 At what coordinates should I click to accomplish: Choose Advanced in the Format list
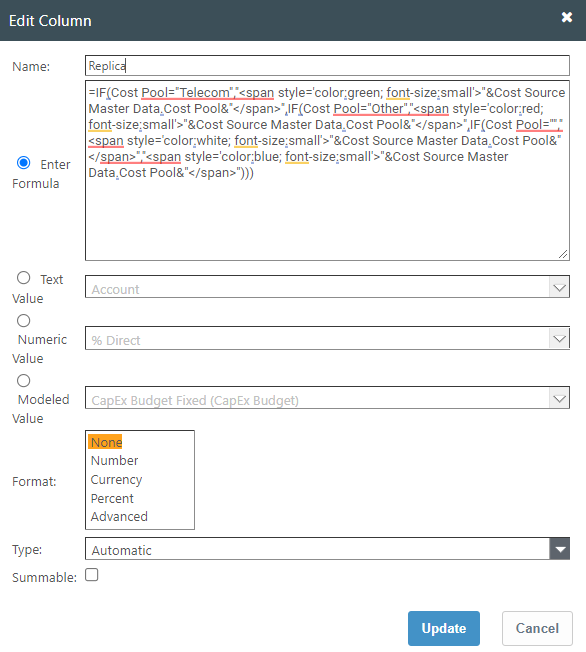click(x=119, y=516)
